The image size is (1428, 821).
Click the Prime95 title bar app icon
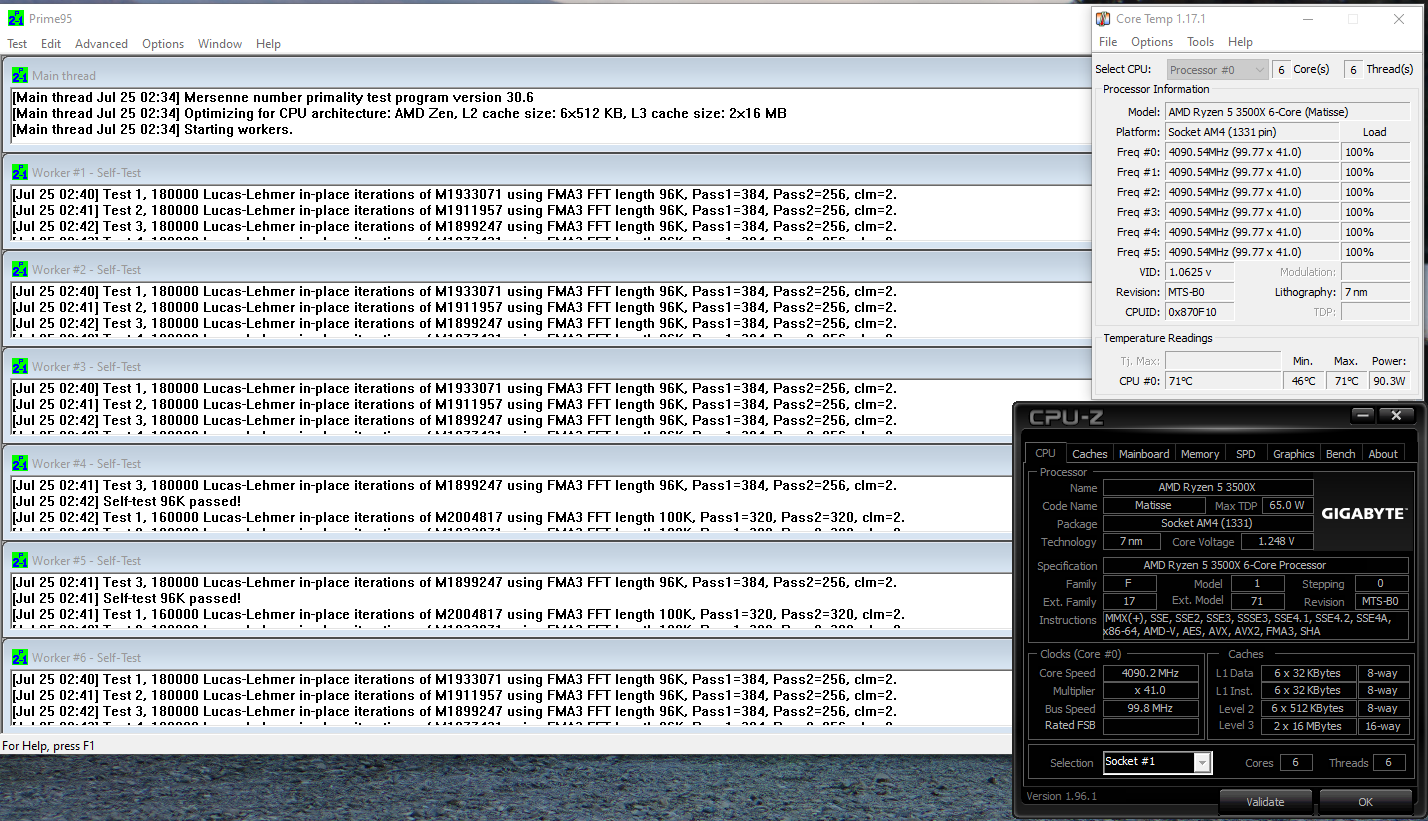point(16,19)
